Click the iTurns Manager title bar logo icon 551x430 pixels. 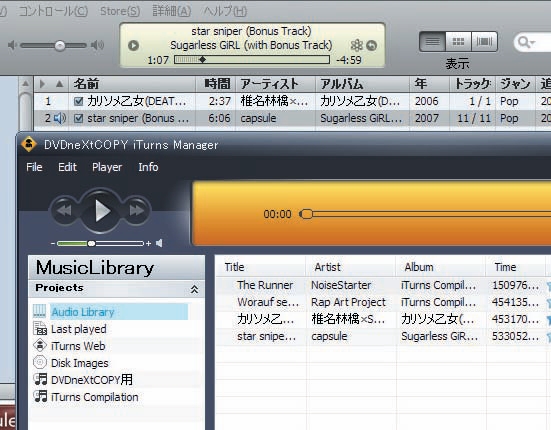click(29, 144)
